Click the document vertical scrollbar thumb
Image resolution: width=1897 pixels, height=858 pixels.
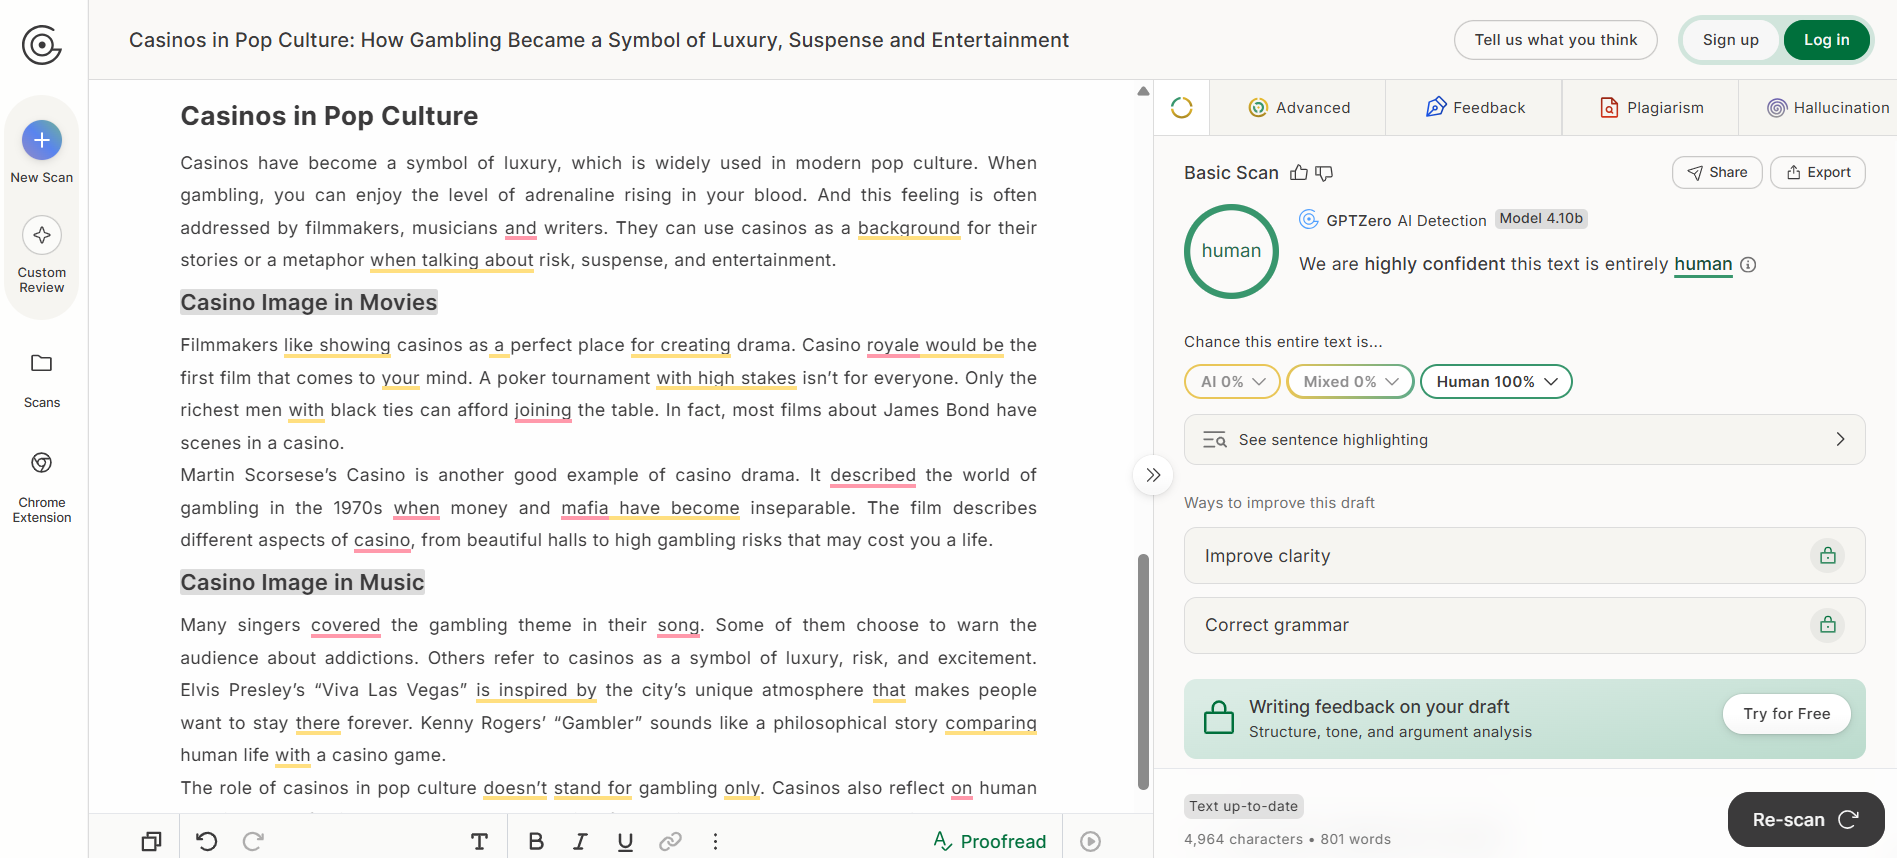1143,672
